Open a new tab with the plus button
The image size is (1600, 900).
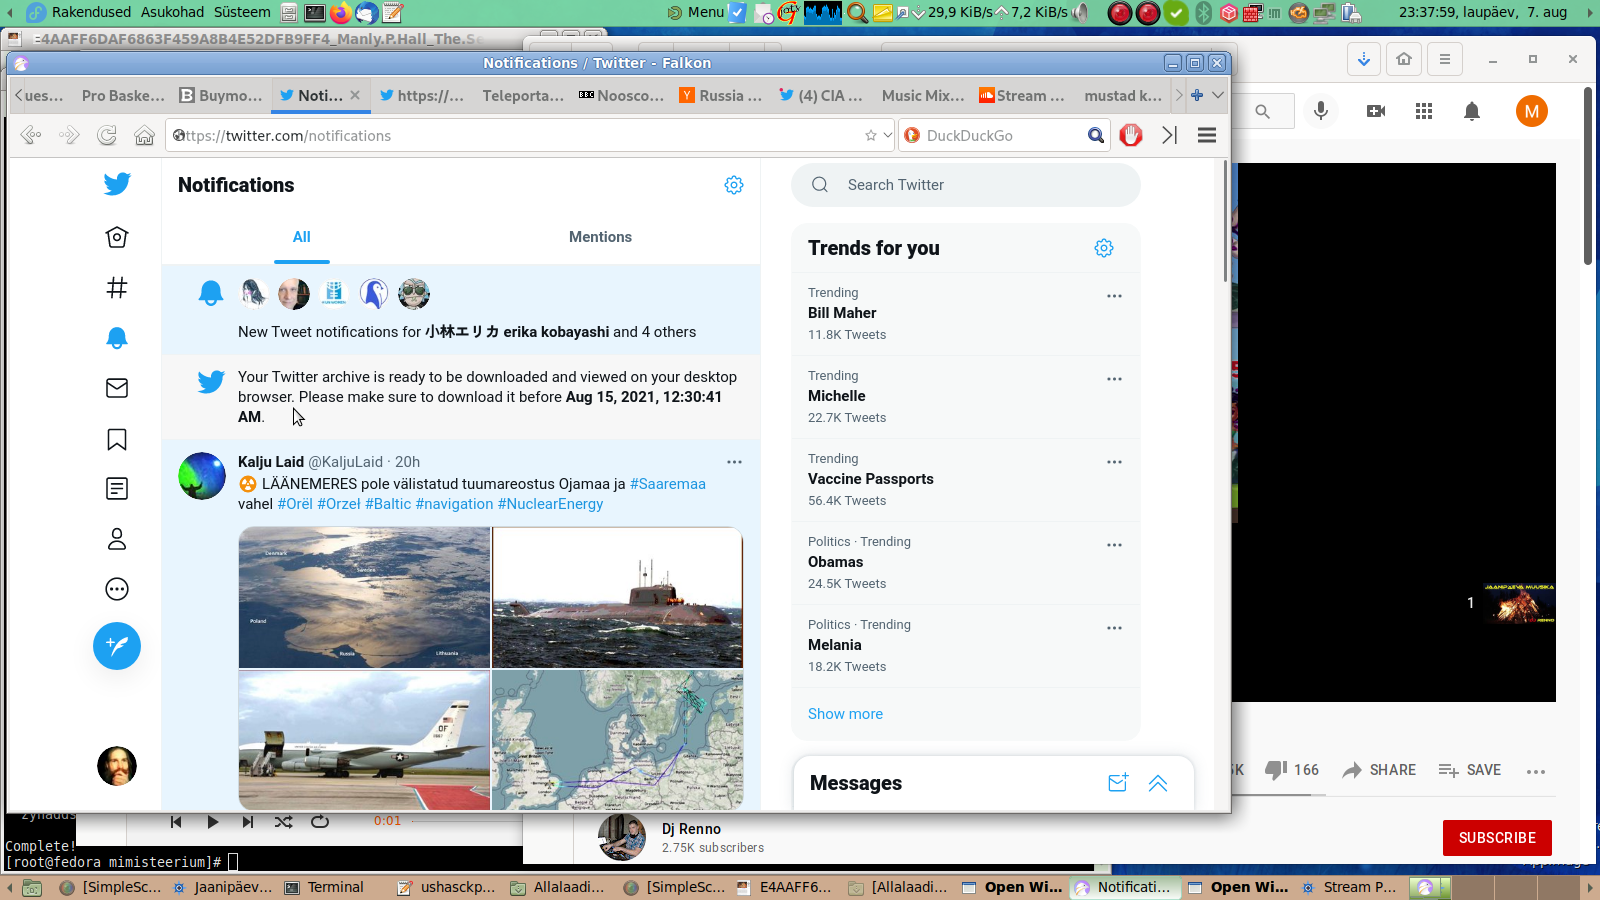tap(1197, 95)
